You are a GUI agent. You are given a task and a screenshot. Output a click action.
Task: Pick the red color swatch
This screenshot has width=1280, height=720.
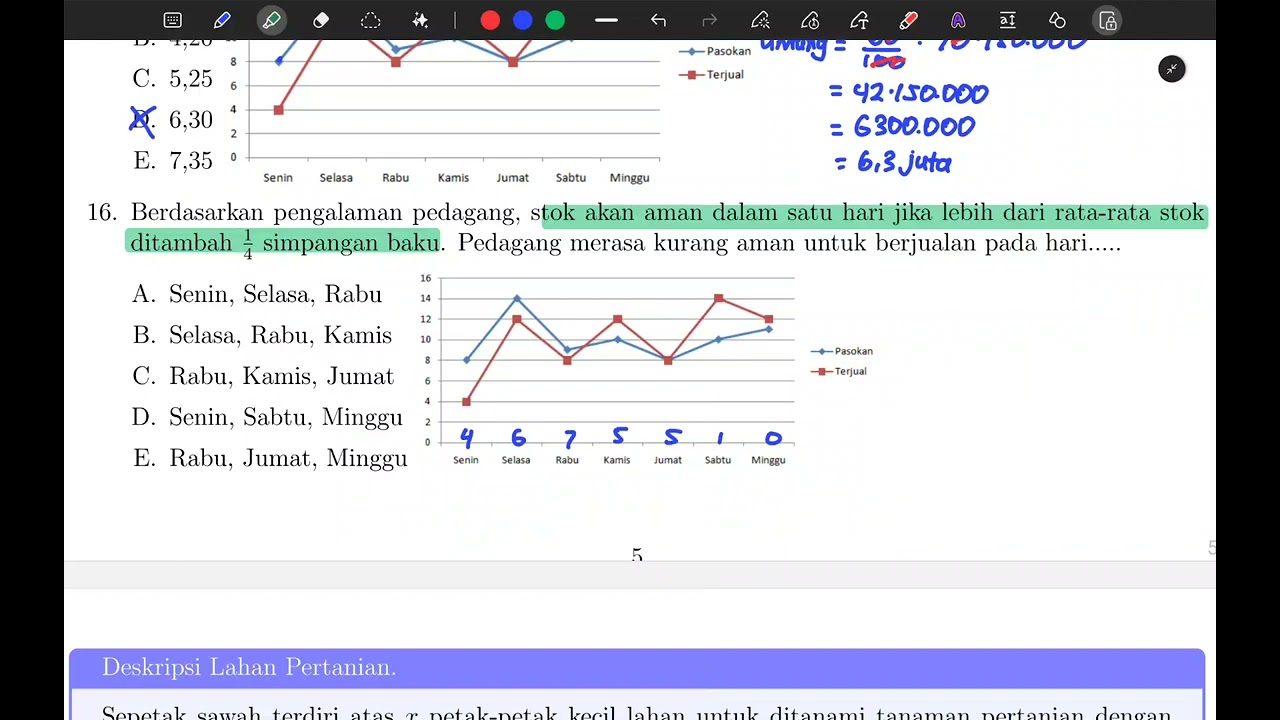click(490, 20)
